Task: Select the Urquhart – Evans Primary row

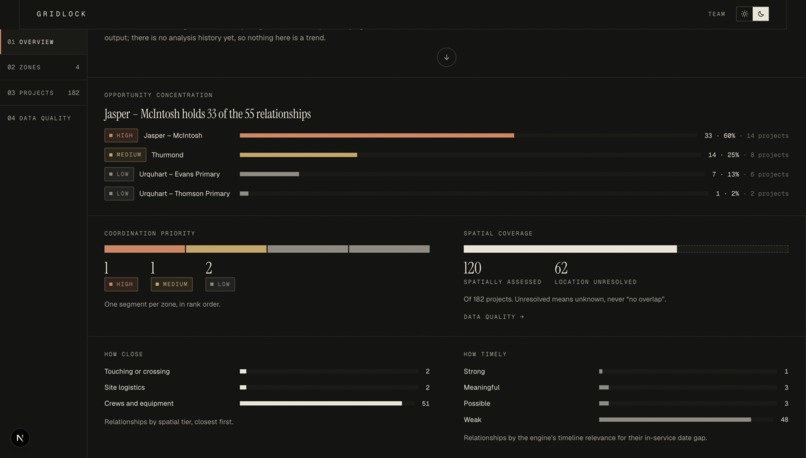Action: click(446, 174)
